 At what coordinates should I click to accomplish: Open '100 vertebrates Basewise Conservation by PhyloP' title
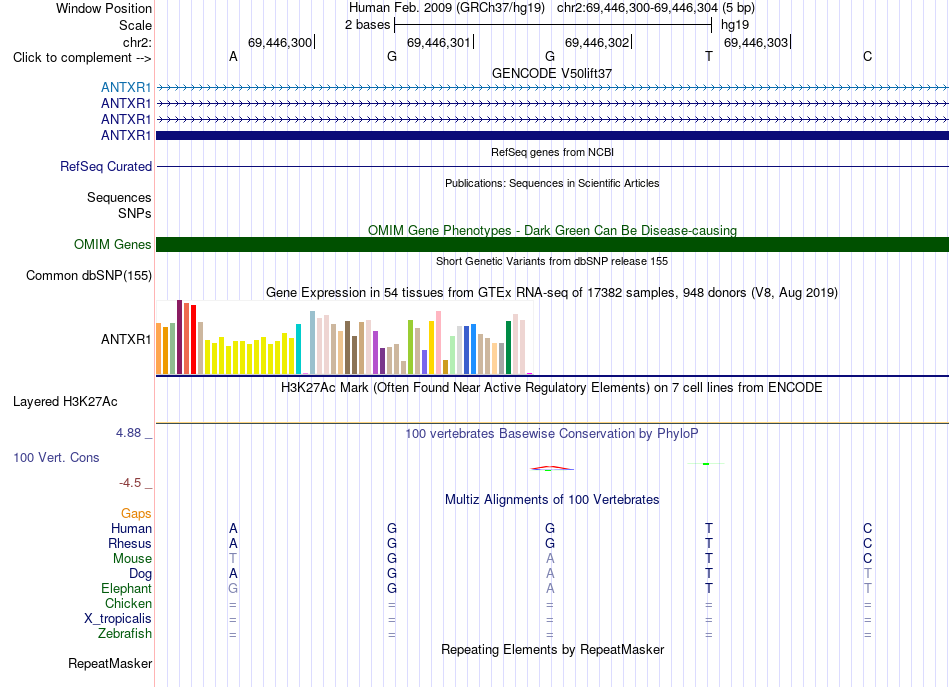click(x=552, y=434)
